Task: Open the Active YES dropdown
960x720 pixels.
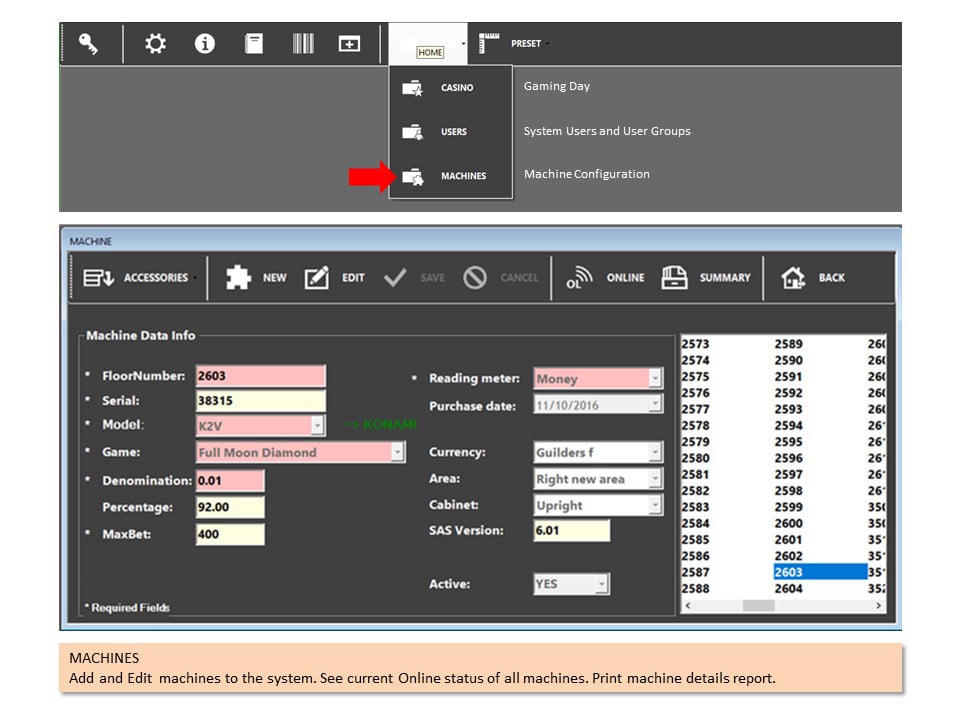Action: click(x=602, y=583)
